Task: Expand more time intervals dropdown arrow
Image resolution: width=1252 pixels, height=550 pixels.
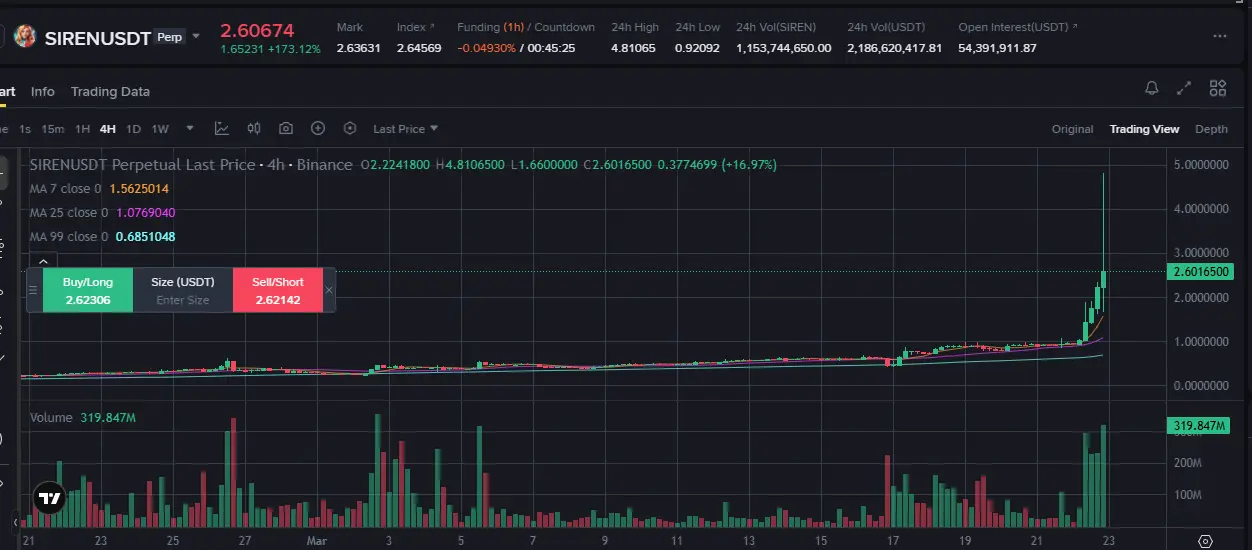Action: click(190, 128)
